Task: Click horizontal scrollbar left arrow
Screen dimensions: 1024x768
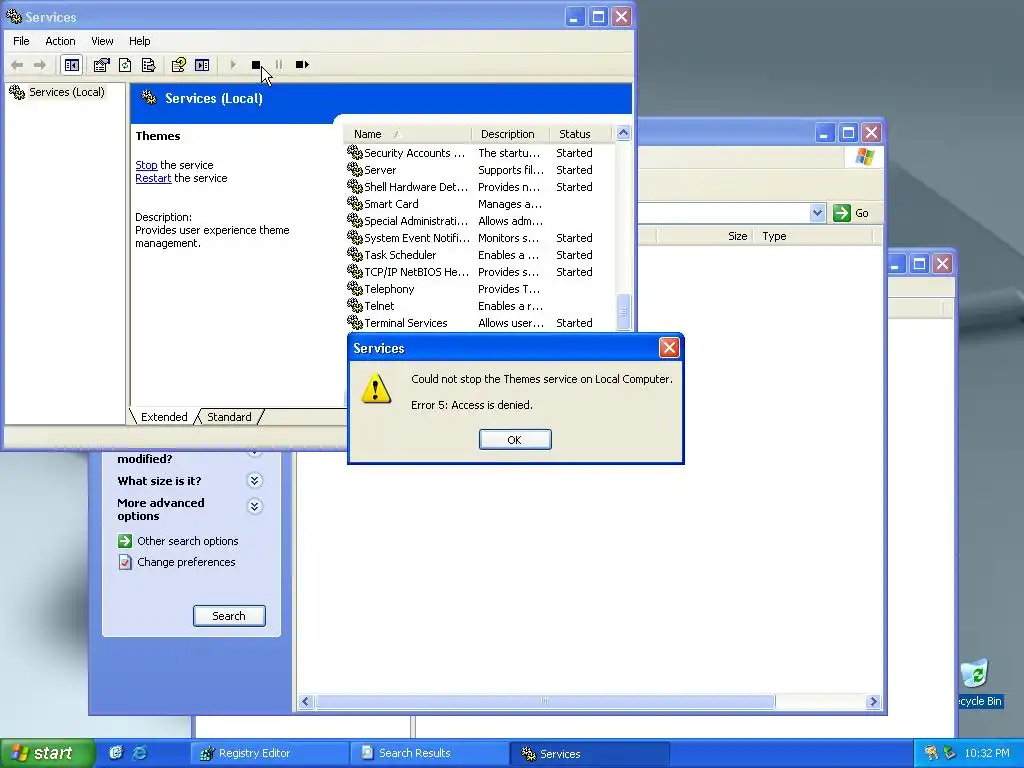Action: click(306, 701)
